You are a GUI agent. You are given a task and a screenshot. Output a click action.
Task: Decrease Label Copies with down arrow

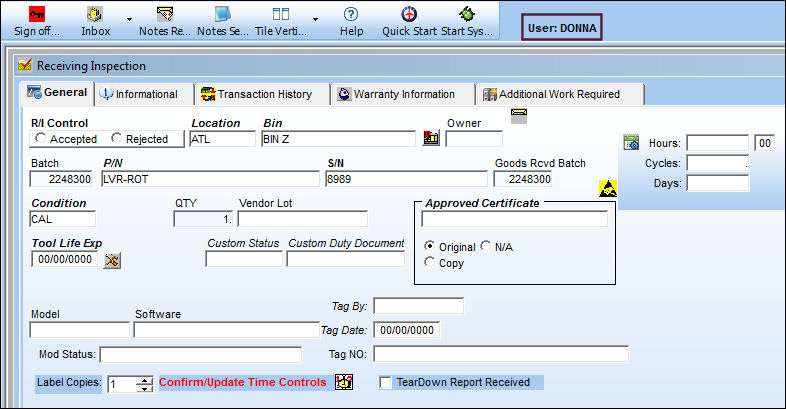145,388
